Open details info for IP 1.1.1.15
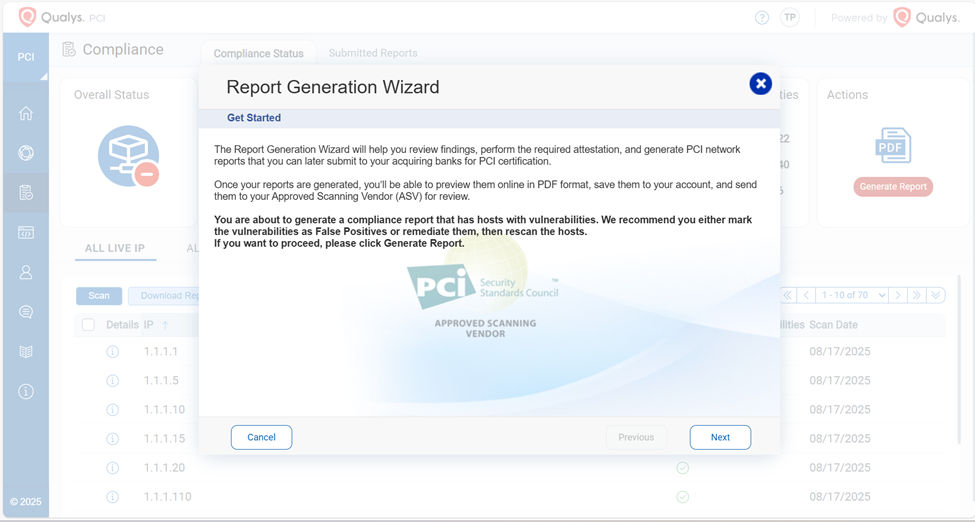This screenshot has height=522, width=975. [113, 439]
